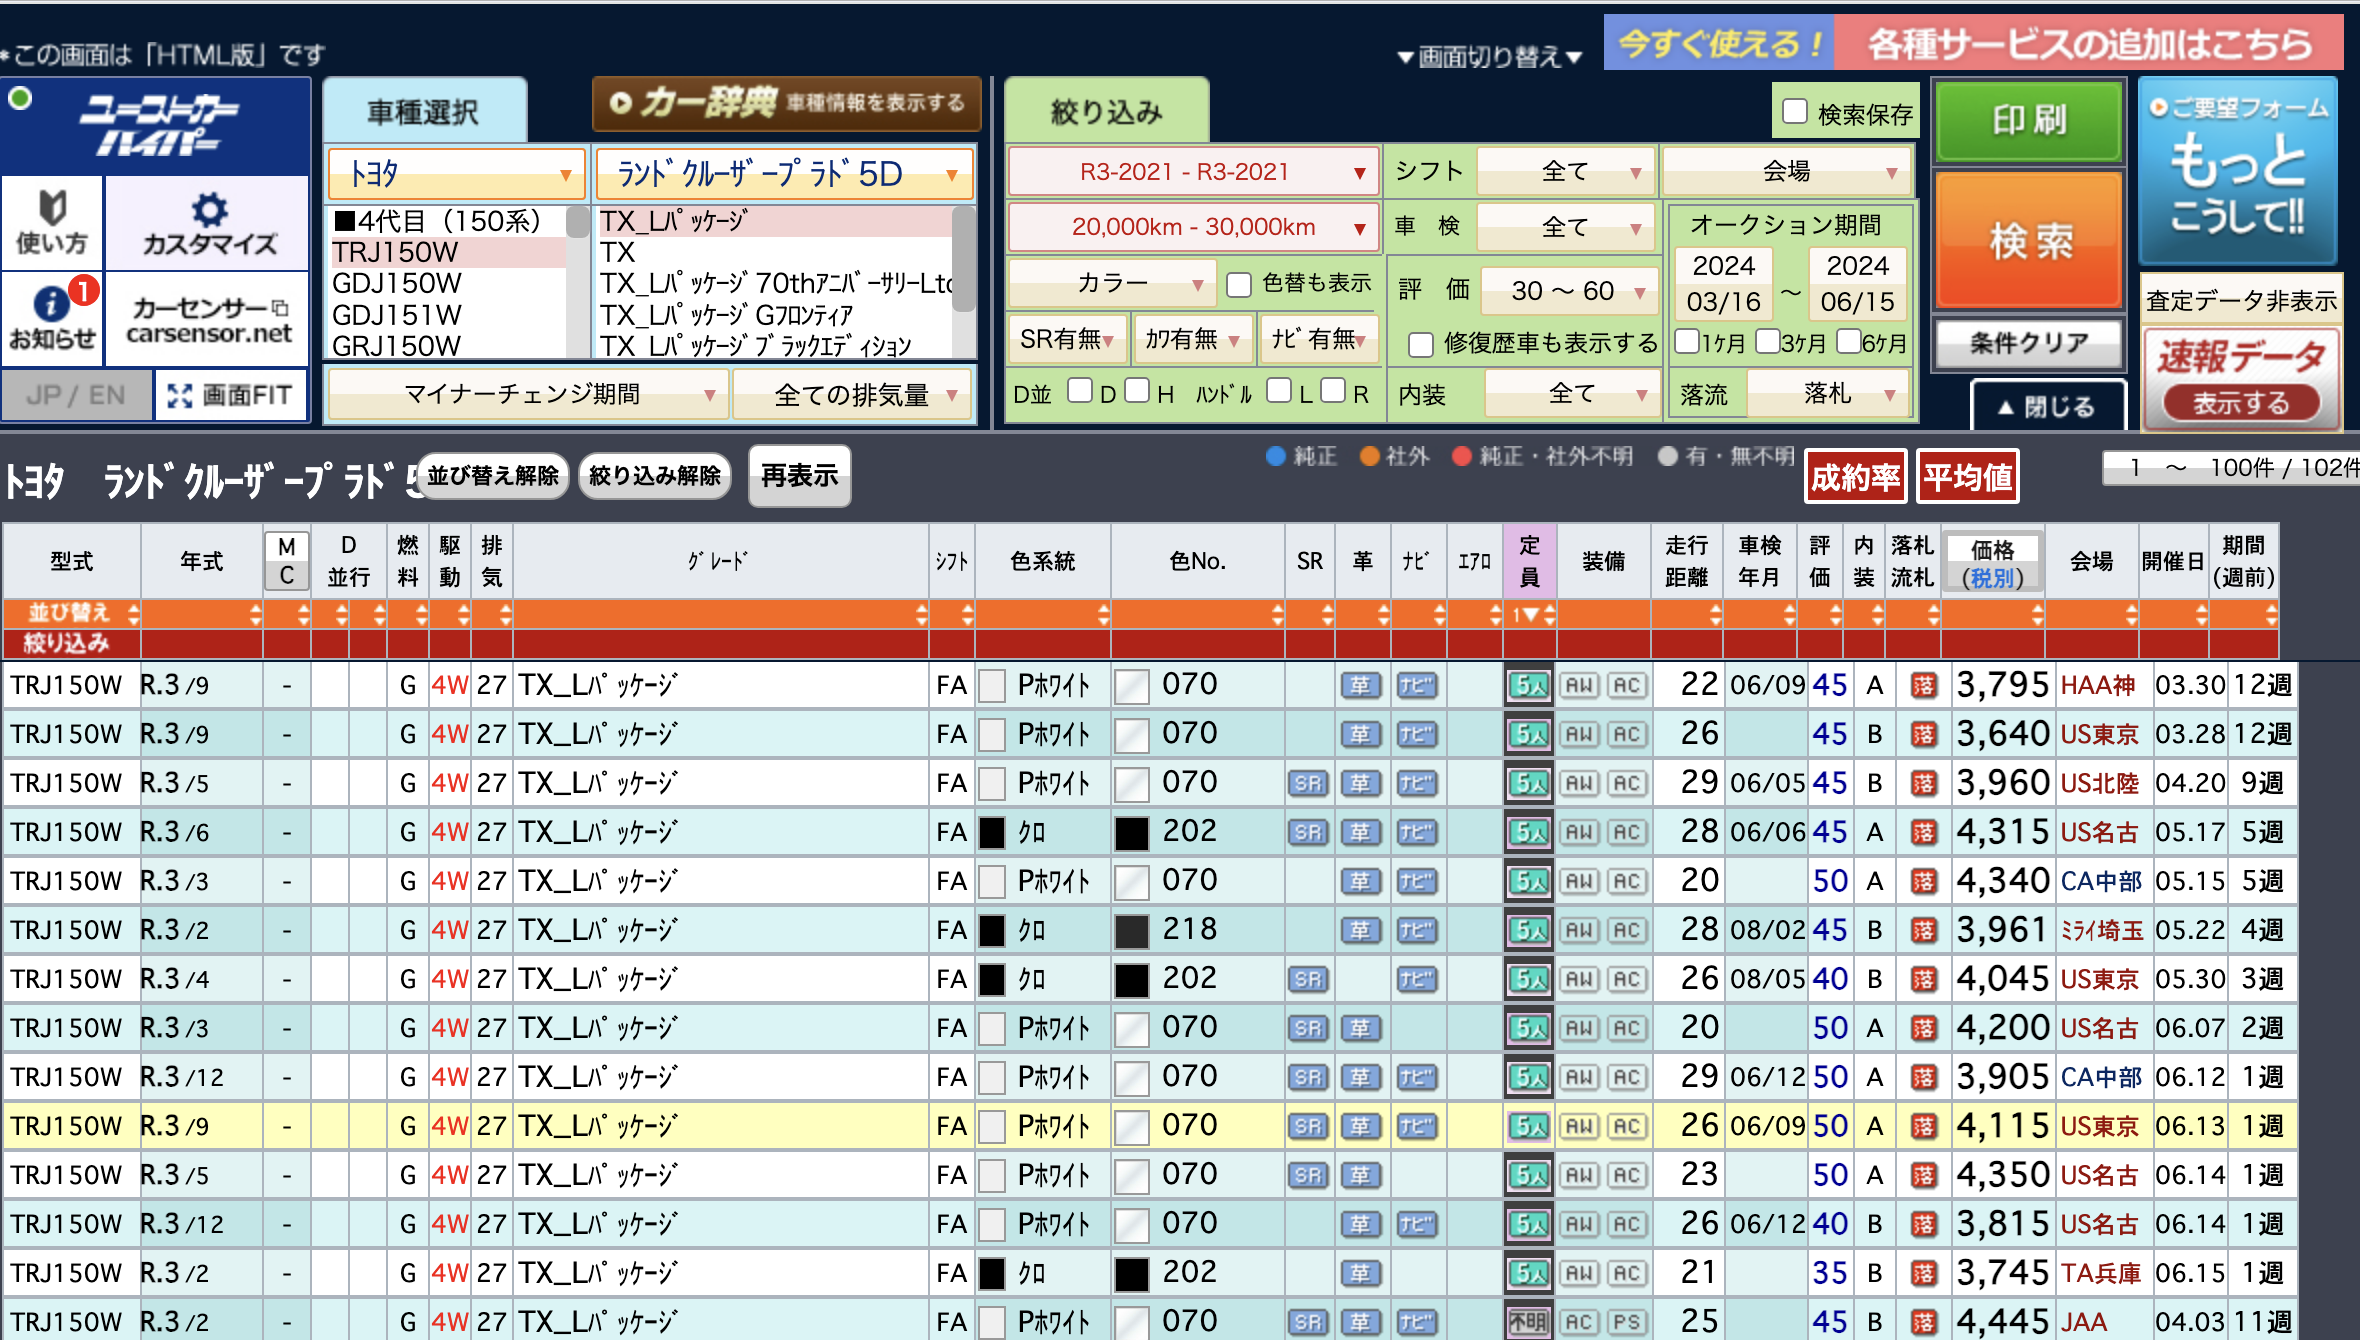2360x1340 pixels.
Task: Open the カスタマイズ gear icon
Action: [x=208, y=222]
